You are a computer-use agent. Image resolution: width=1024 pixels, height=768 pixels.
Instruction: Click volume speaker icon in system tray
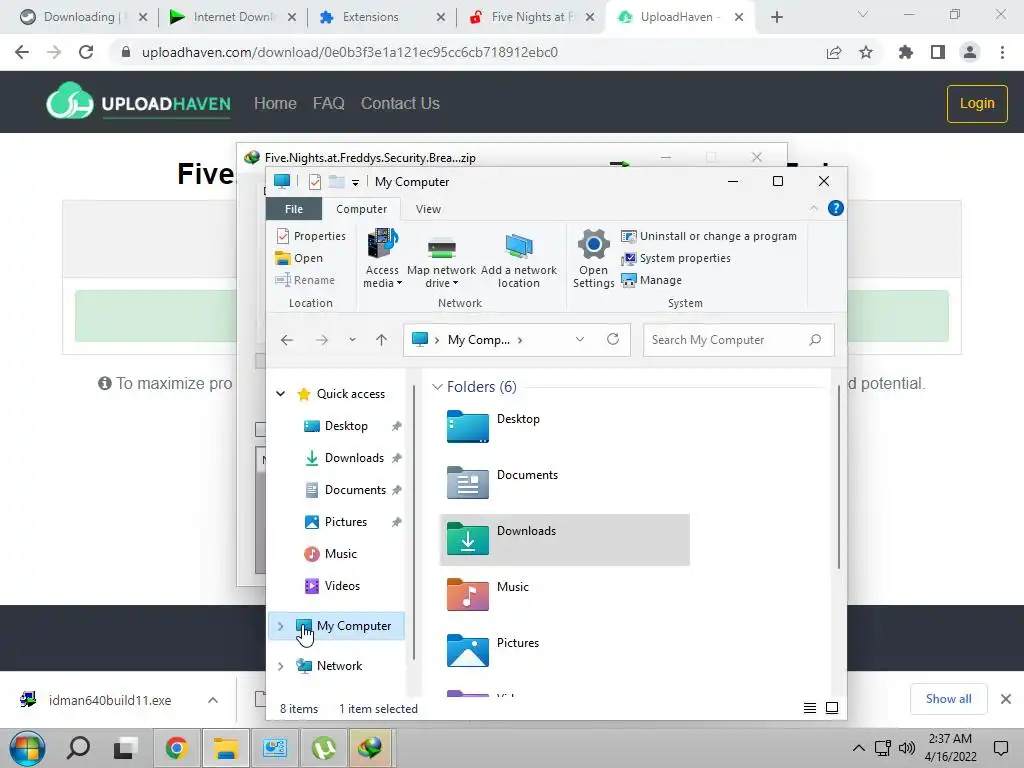pos(906,748)
